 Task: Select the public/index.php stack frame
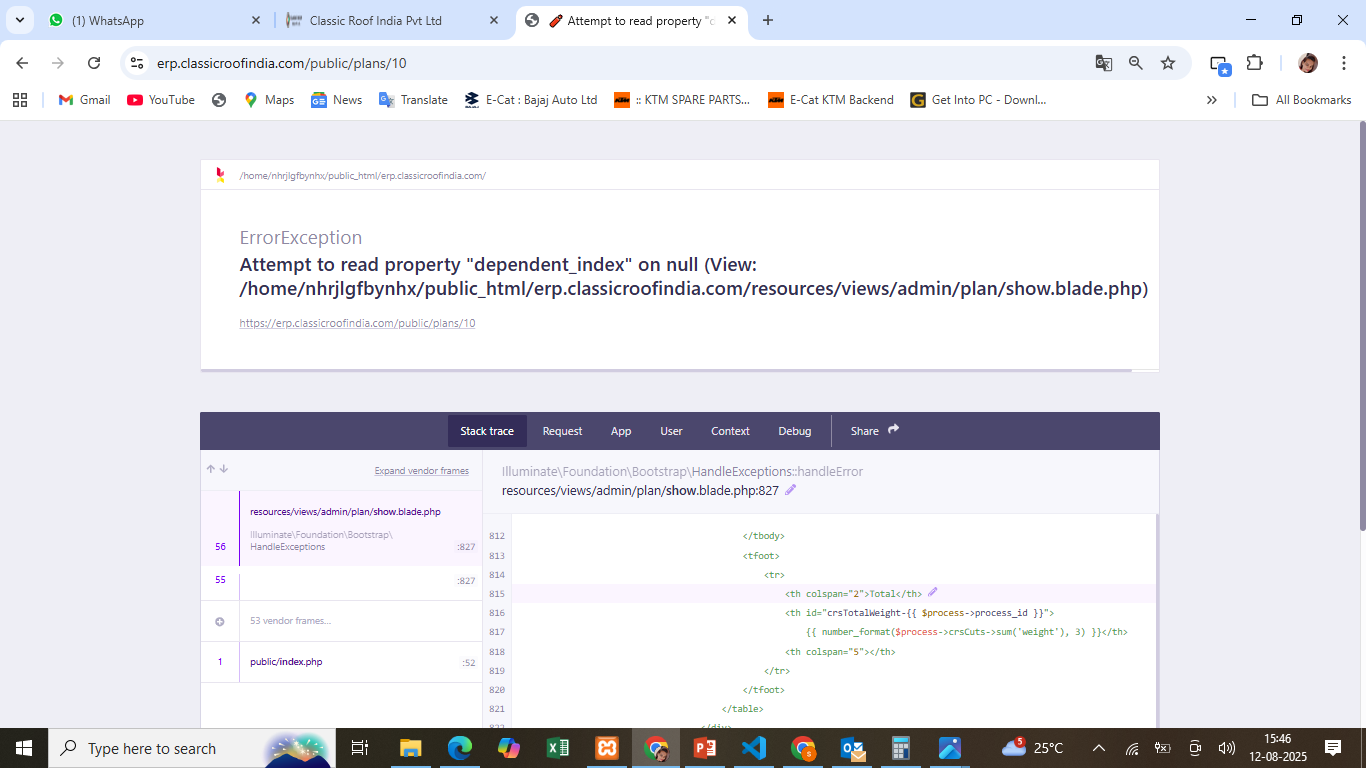286,662
